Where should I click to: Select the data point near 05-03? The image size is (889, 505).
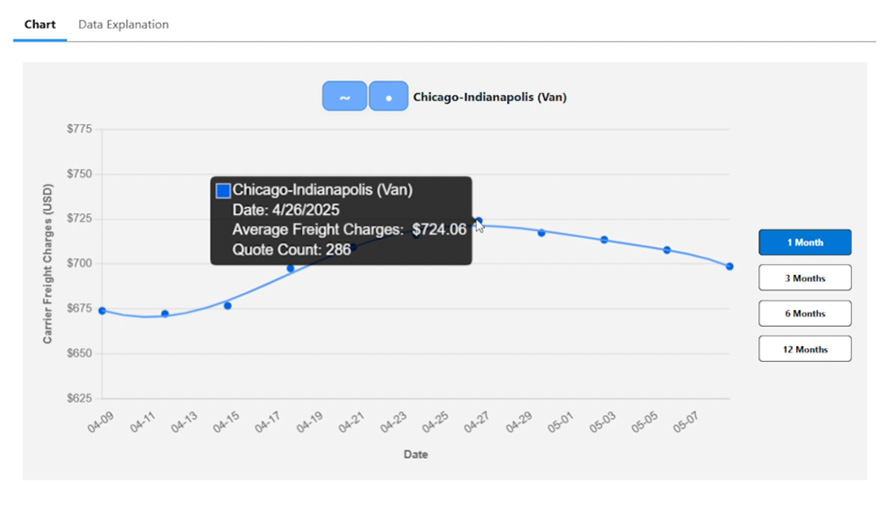click(x=604, y=240)
